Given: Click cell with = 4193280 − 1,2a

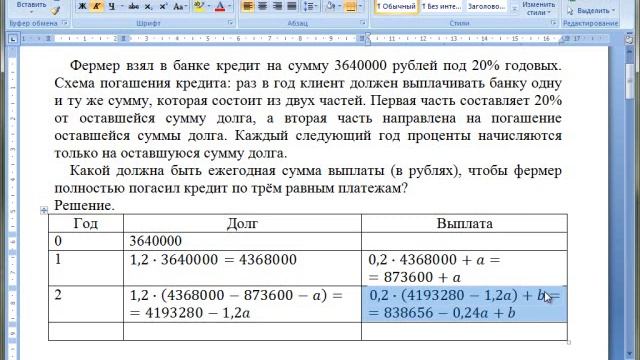Looking at the screenshot, I should pos(242,304).
